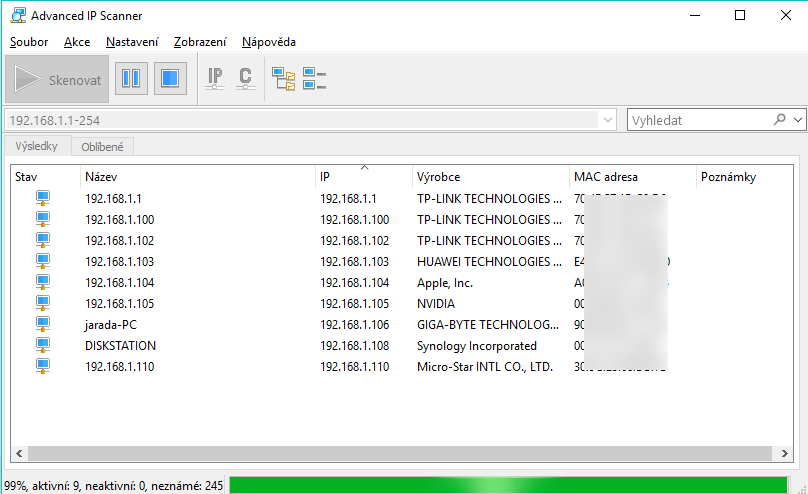Select the 192.168.1.106 IP cell
The height and width of the screenshot is (494, 808).
(355, 325)
